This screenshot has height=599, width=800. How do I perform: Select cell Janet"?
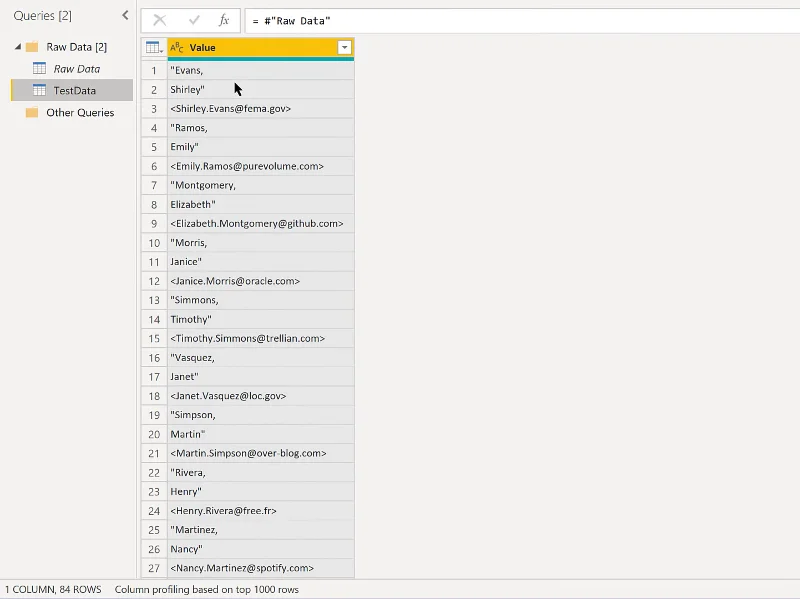click(261, 377)
